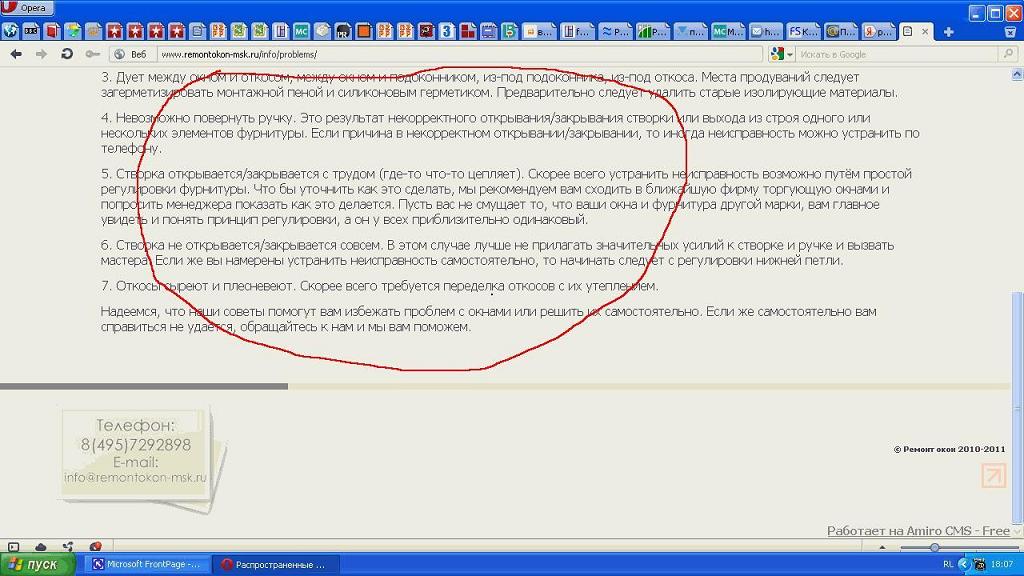Expand hidden system tray icons arrow
Image resolution: width=1024 pixels, height=576 pixels.
963,564
